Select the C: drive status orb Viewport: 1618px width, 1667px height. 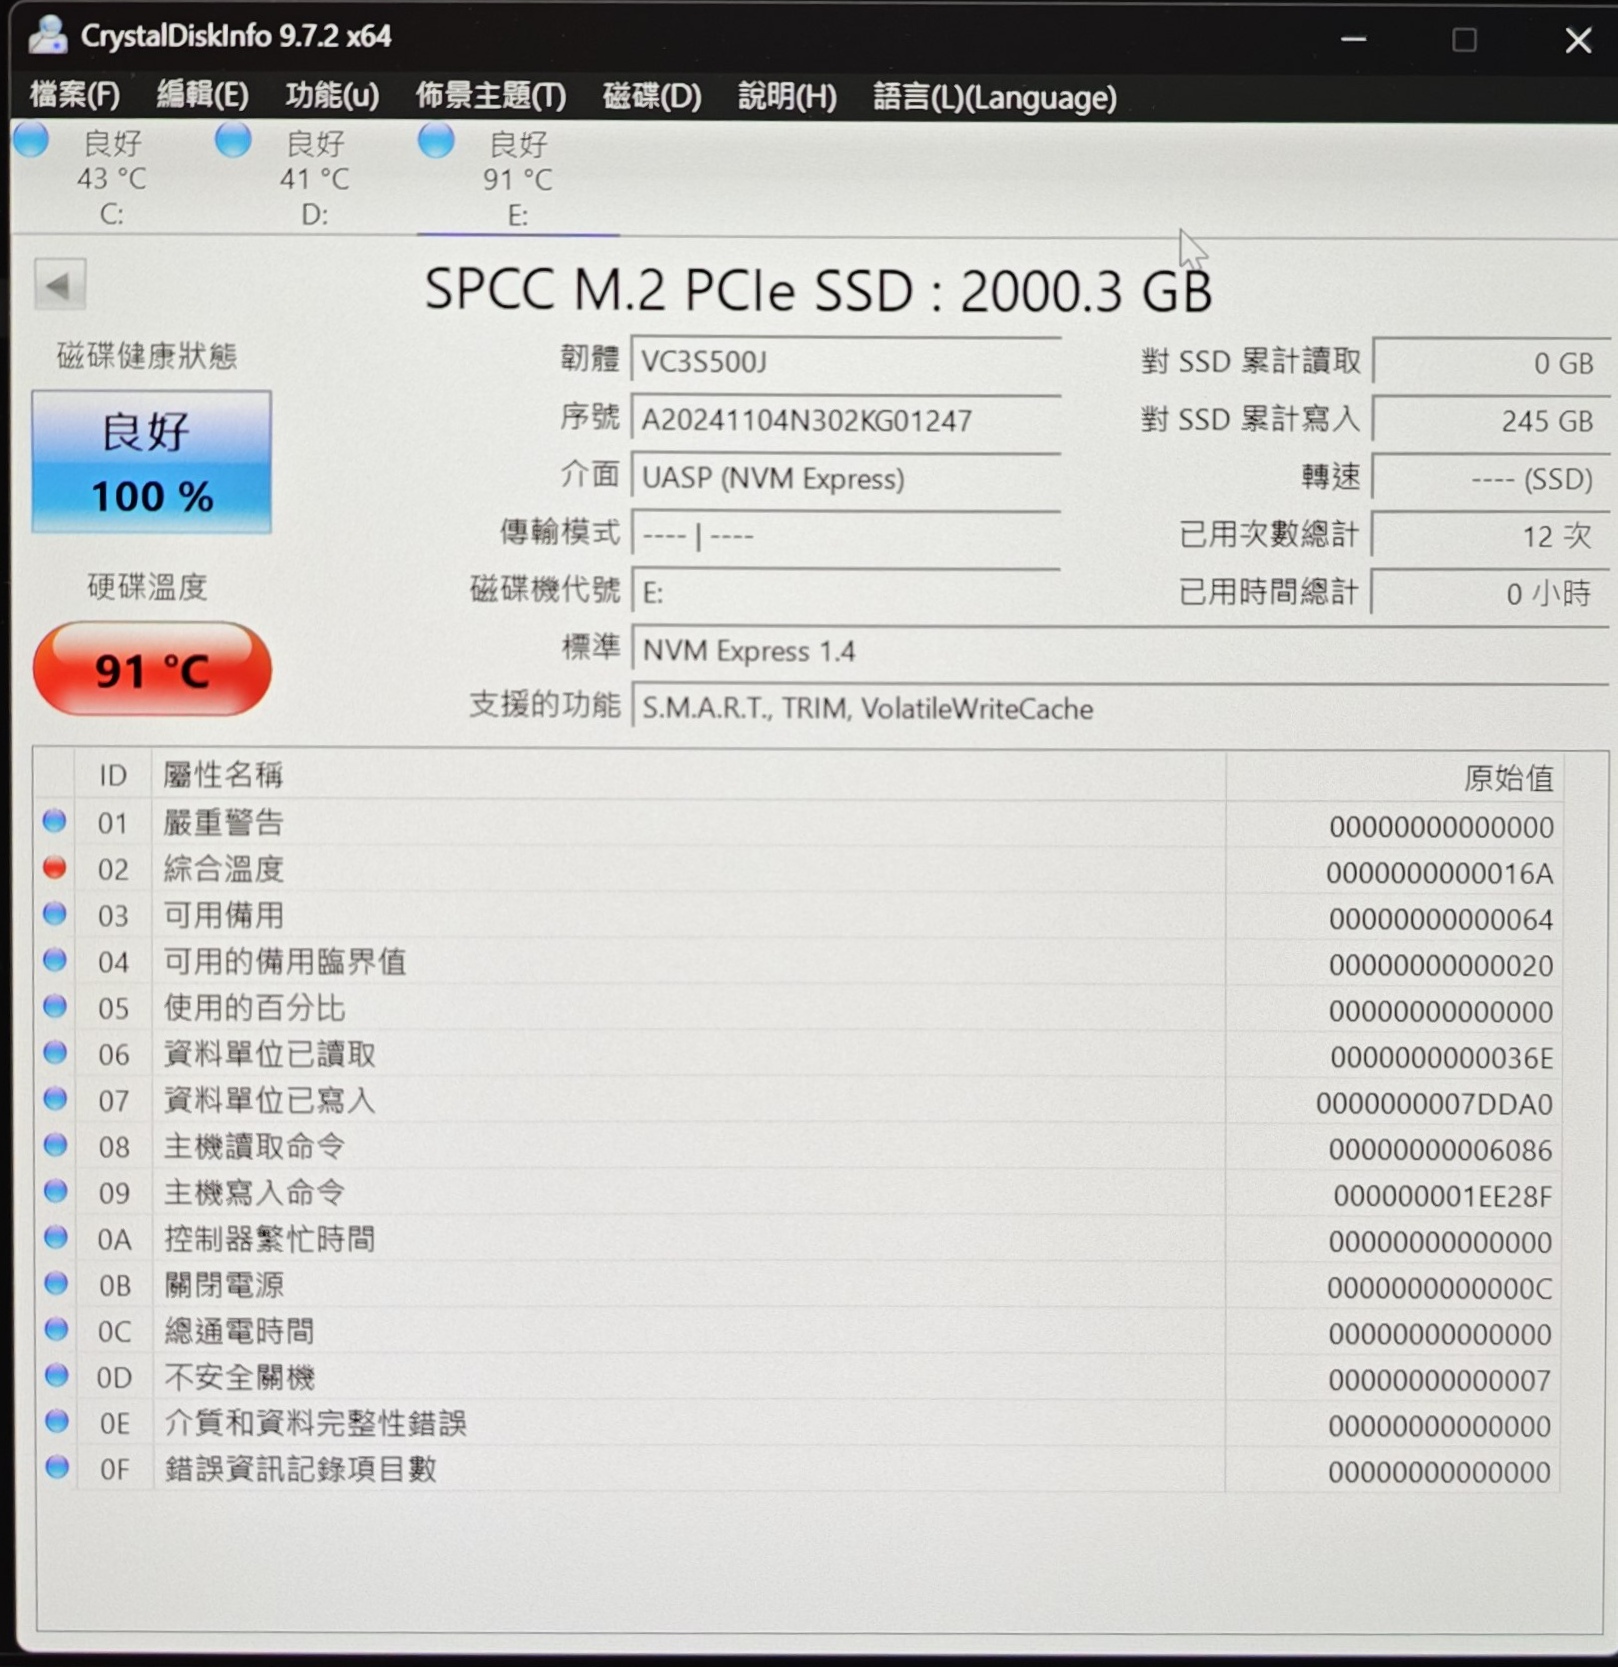(x=32, y=141)
